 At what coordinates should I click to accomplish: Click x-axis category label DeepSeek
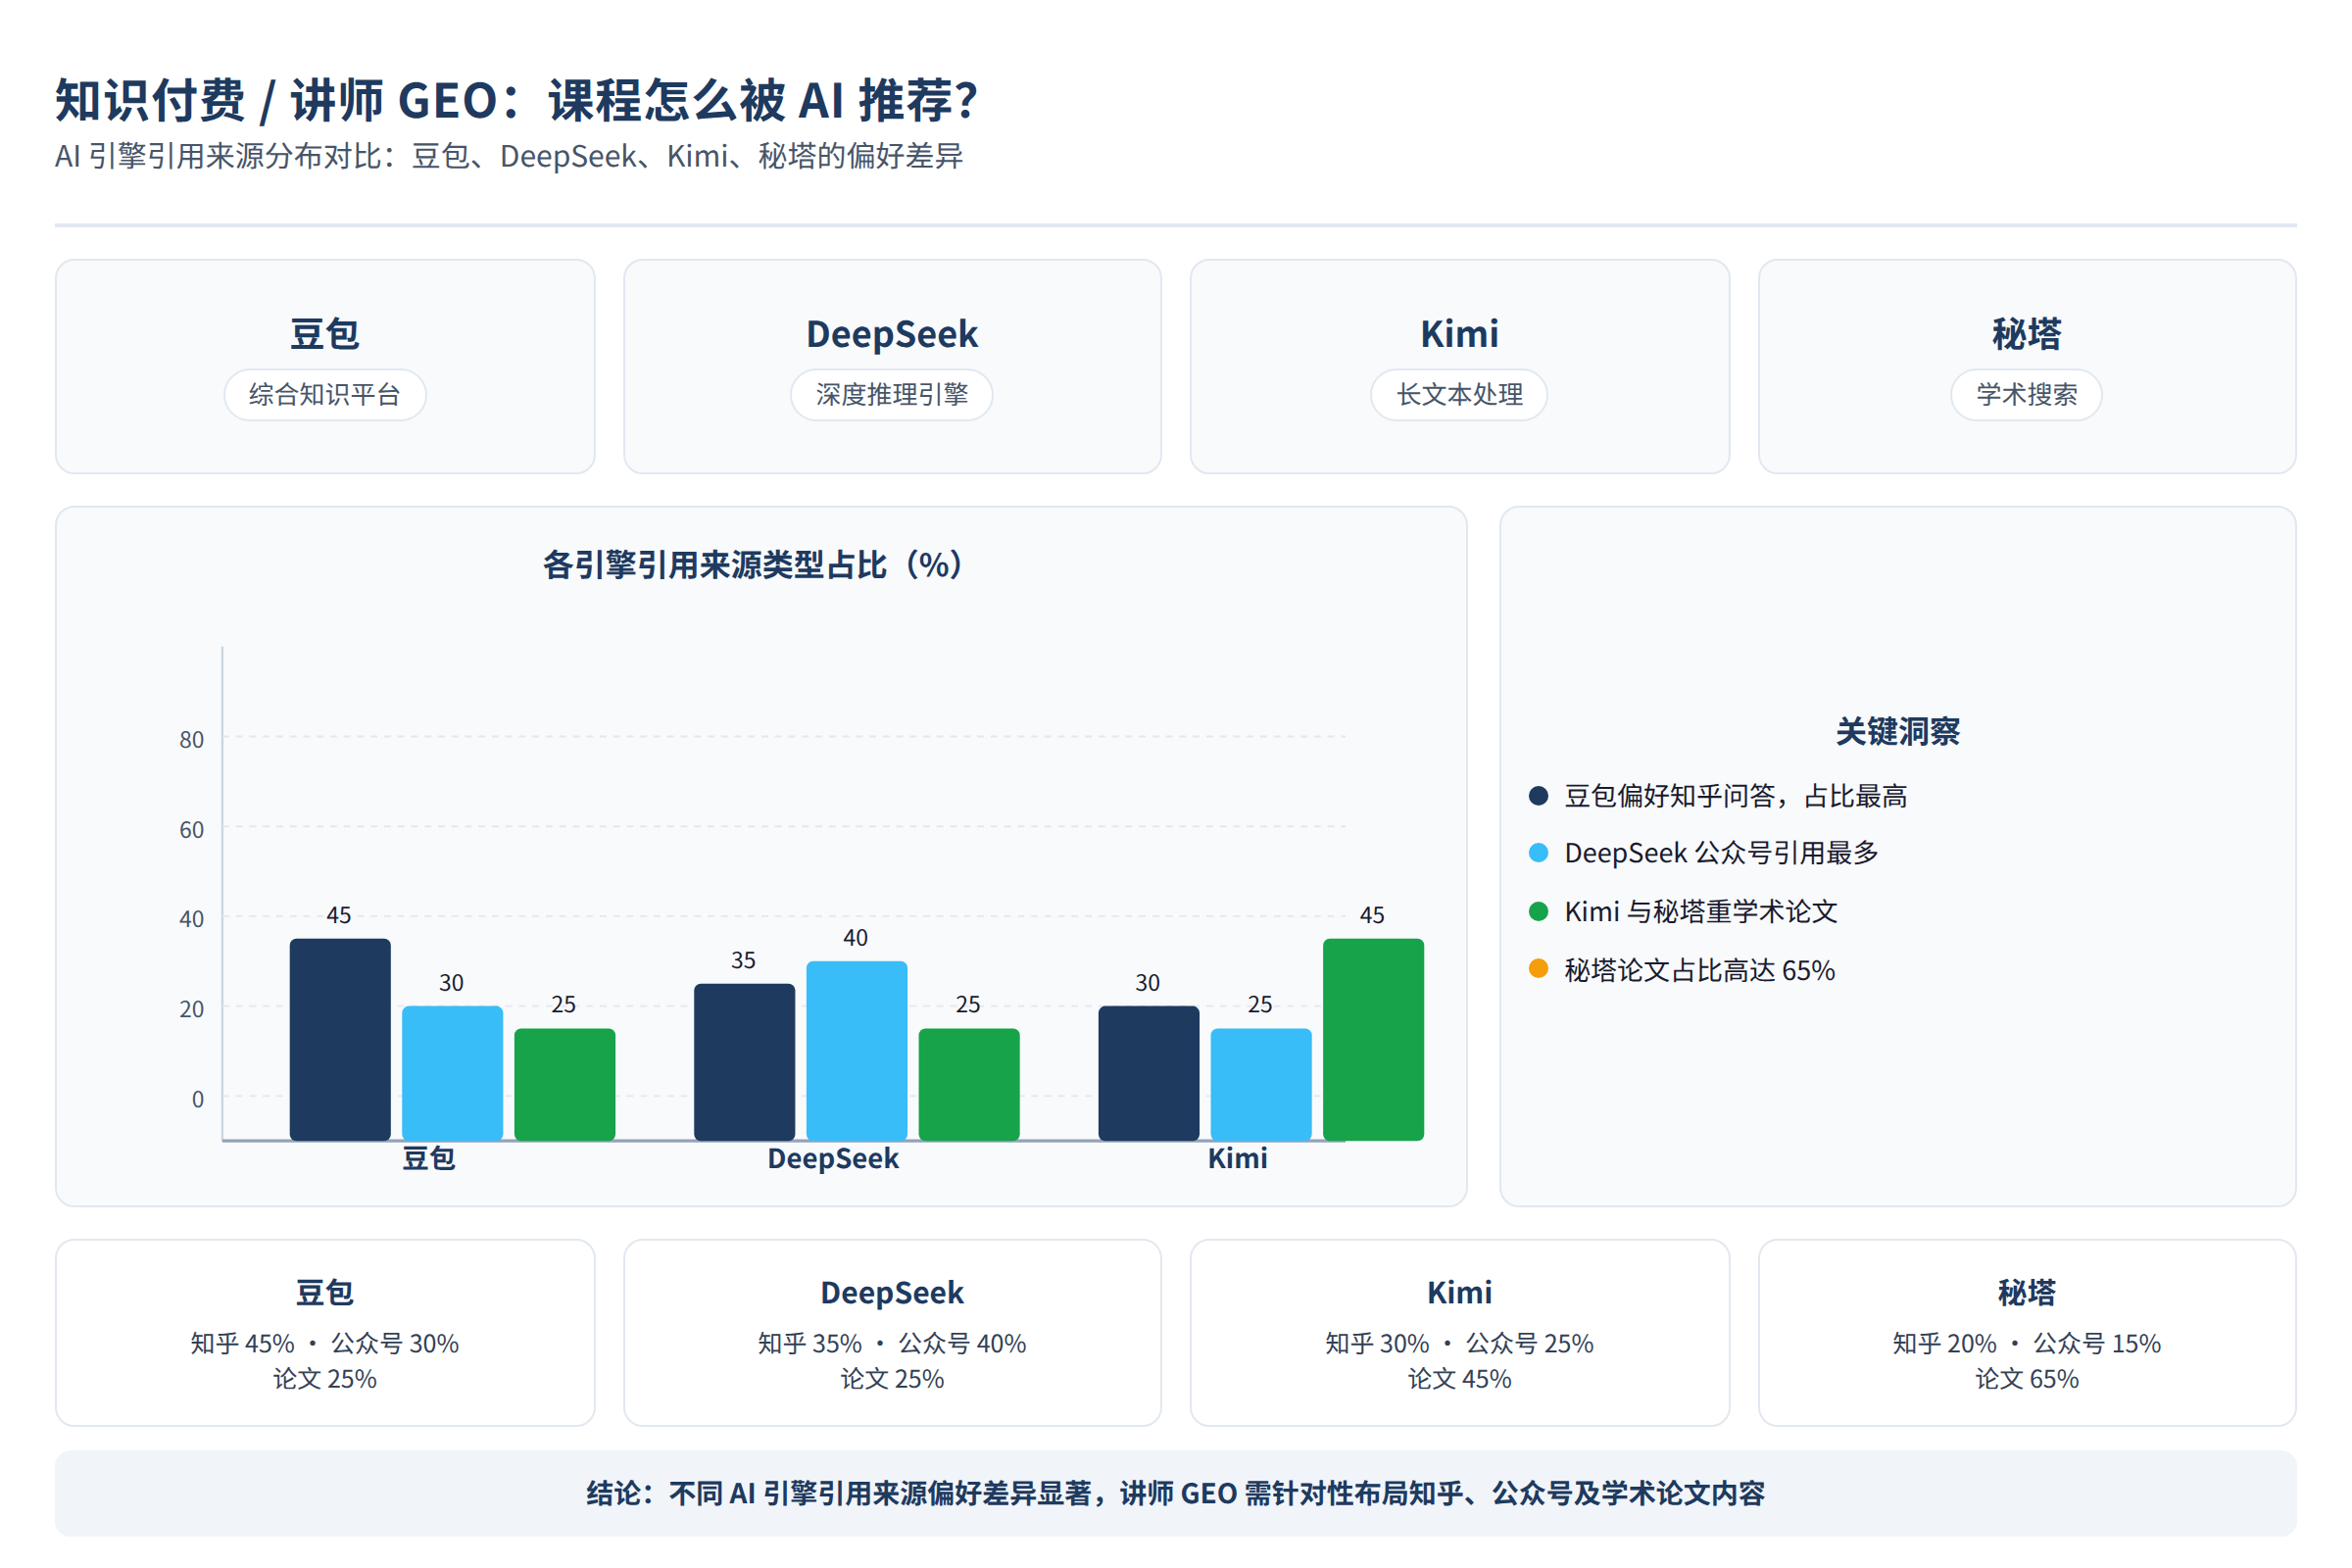coord(833,1158)
